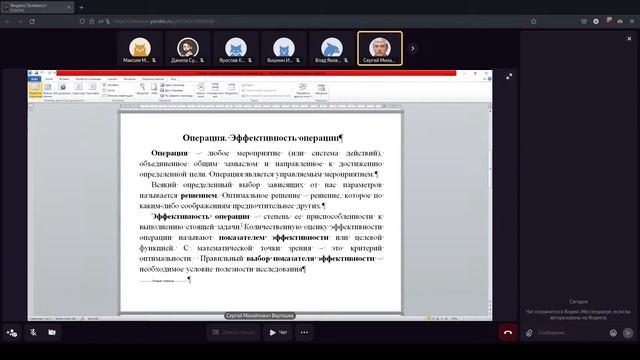Screen dimensions: 640x360
Task: Close the chat side panel
Action: [629, 39]
